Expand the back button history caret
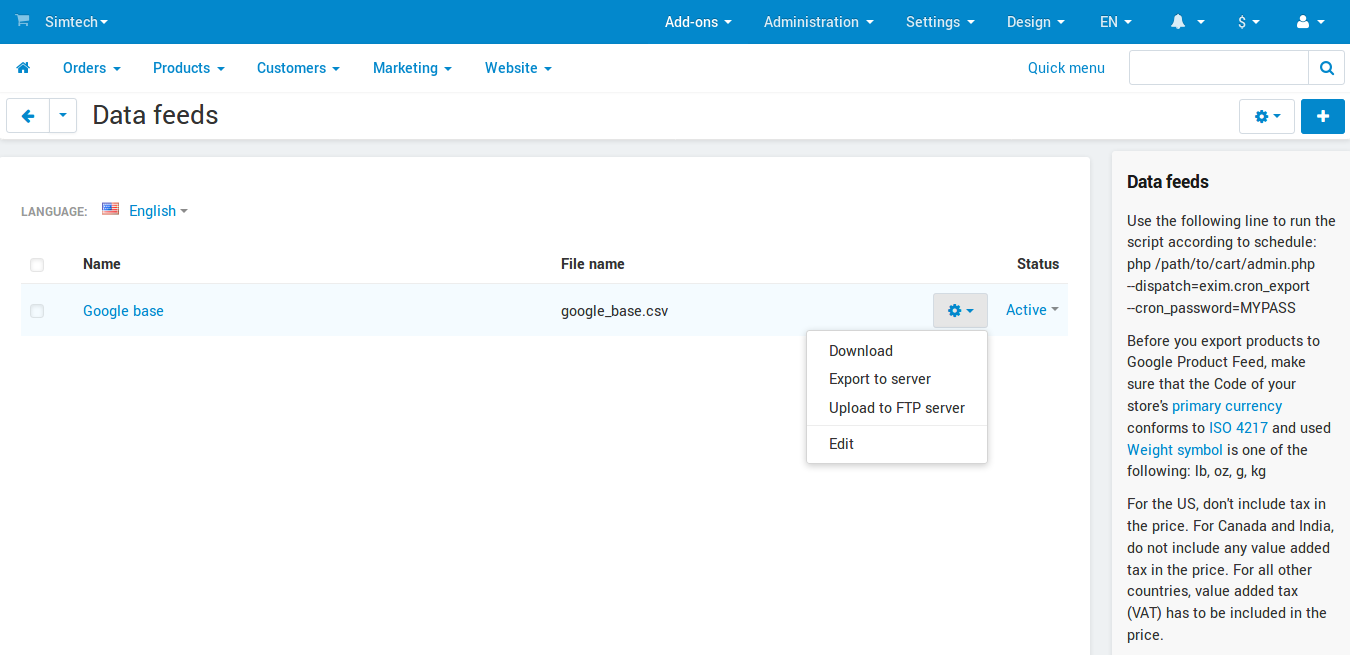The image size is (1350, 655). coord(63,116)
